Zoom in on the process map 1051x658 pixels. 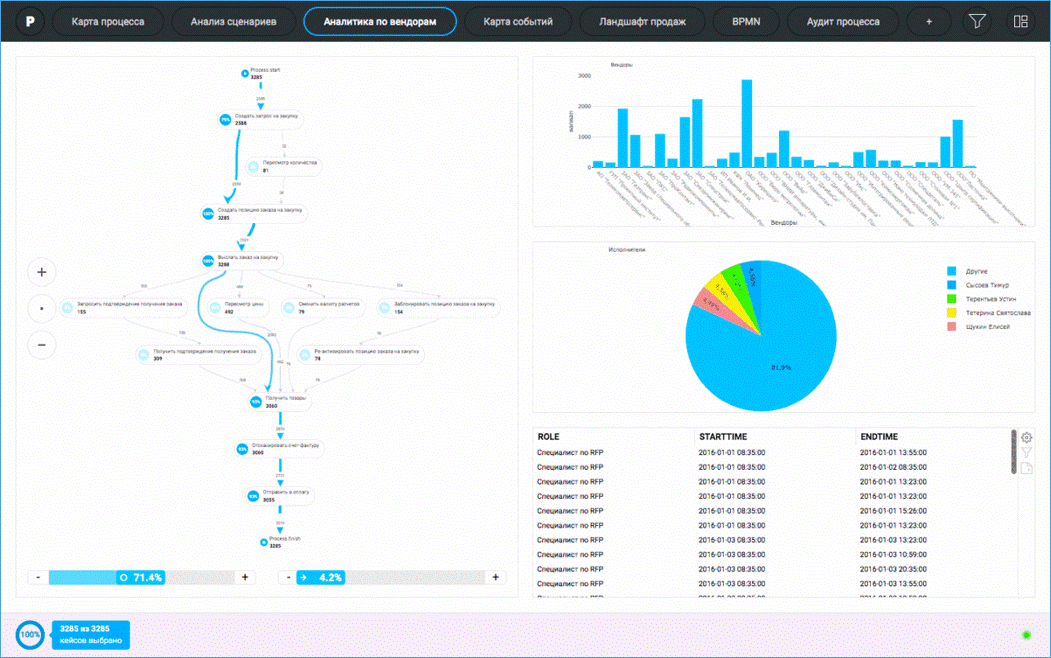42,272
